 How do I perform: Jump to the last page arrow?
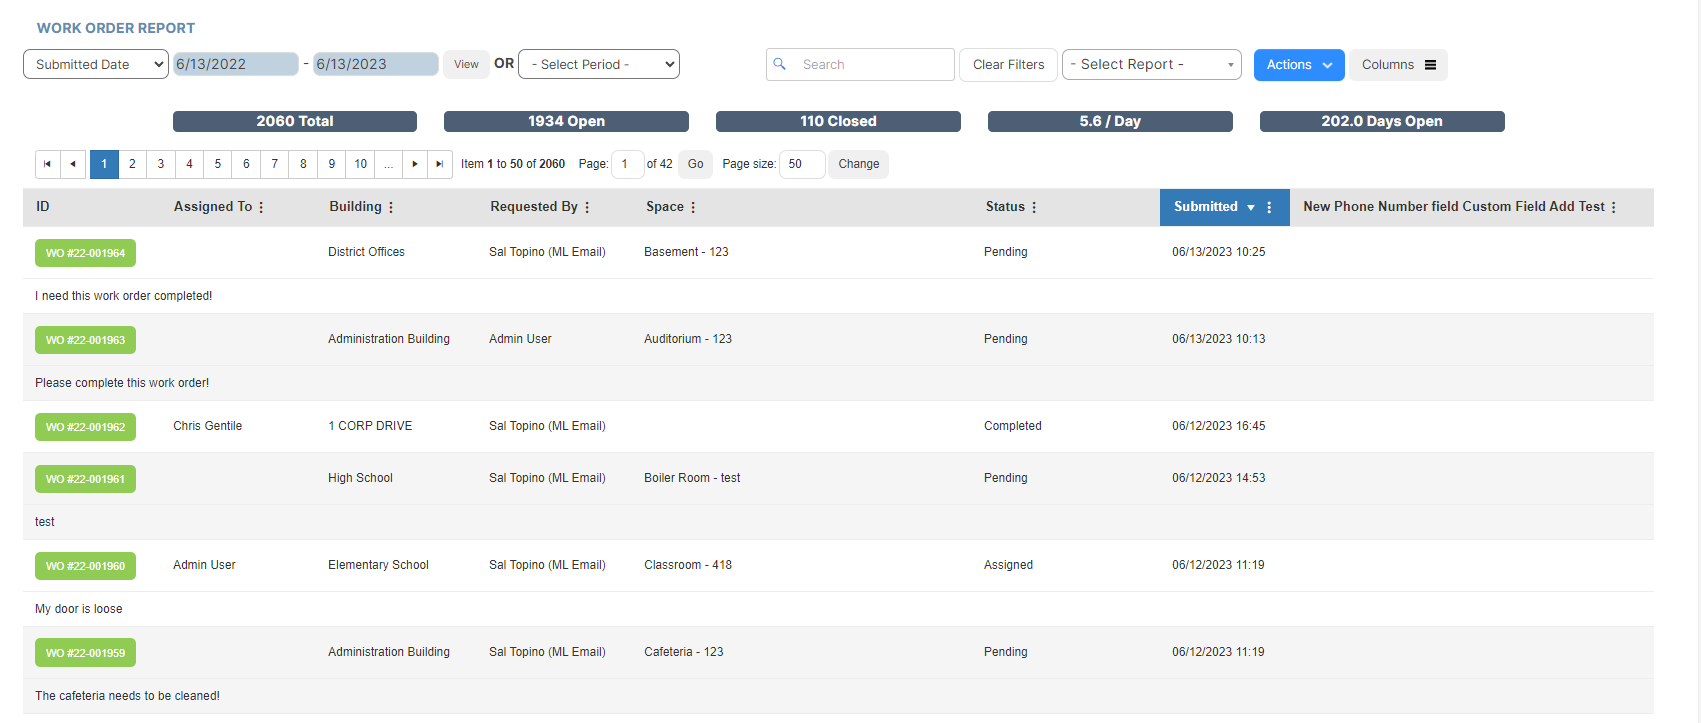(x=440, y=164)
